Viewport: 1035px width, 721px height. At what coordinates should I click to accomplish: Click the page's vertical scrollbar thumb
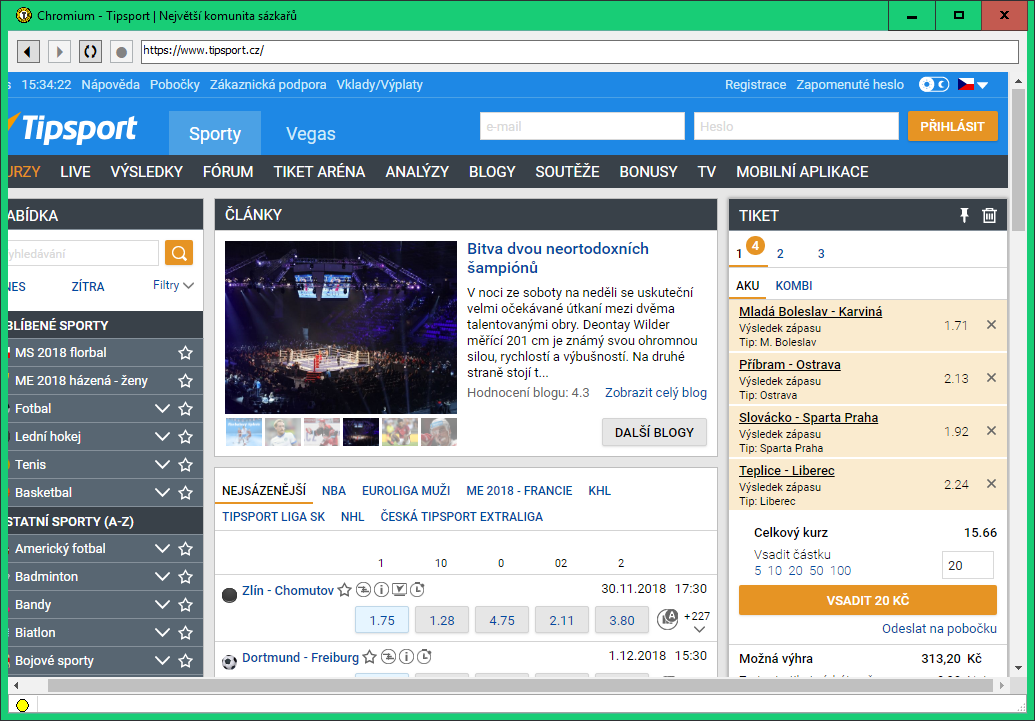[1017, 158]
